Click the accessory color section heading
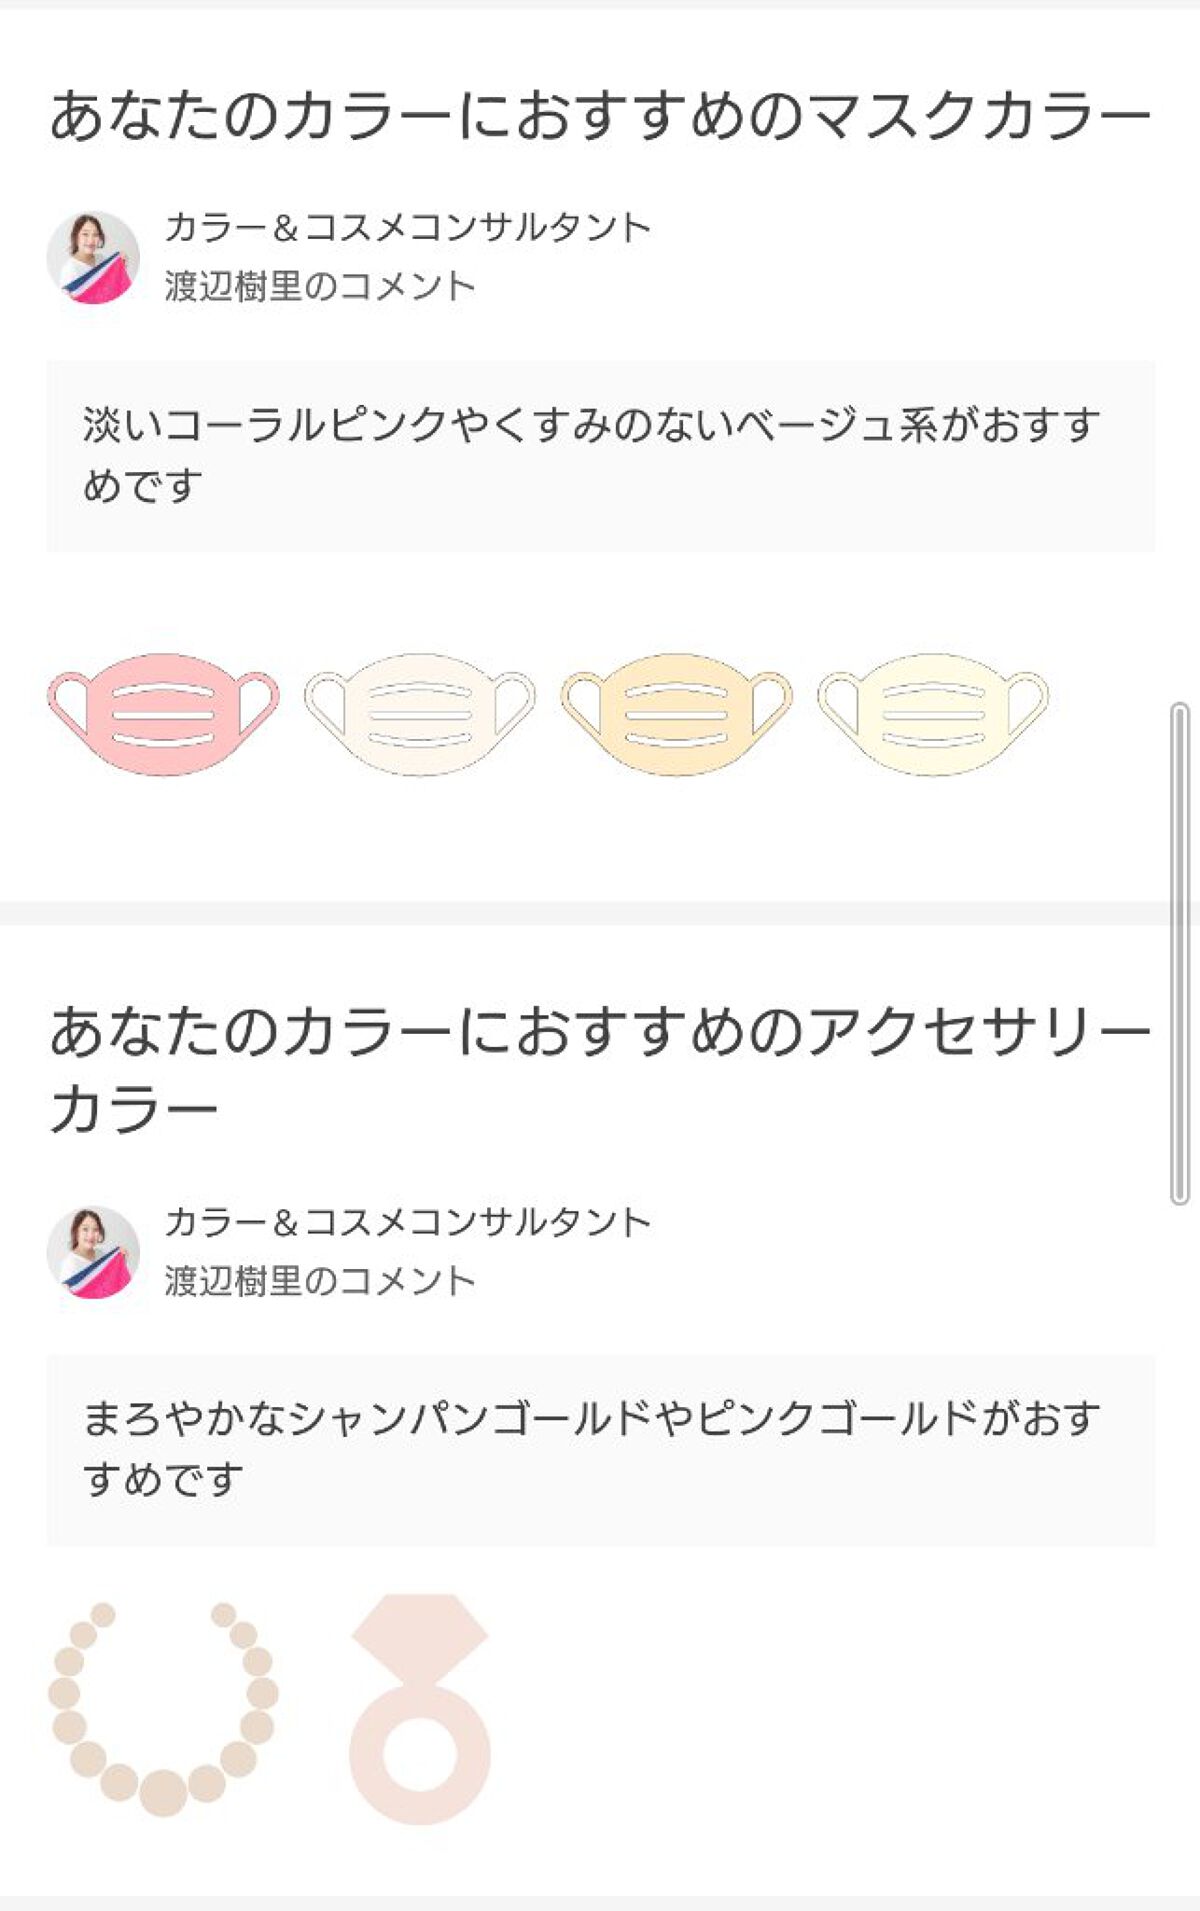This screenshot has height=1911, width=1200. coord(600,1032)
